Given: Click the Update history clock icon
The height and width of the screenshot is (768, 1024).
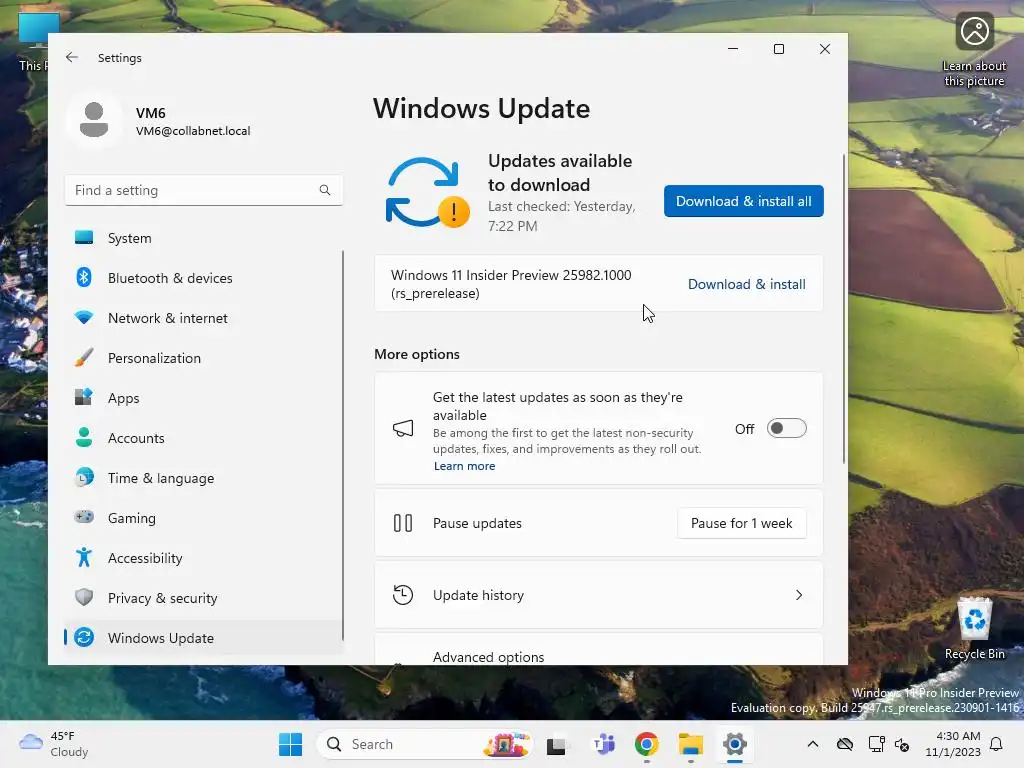Looking at the screenshot, I should [403, 595].
